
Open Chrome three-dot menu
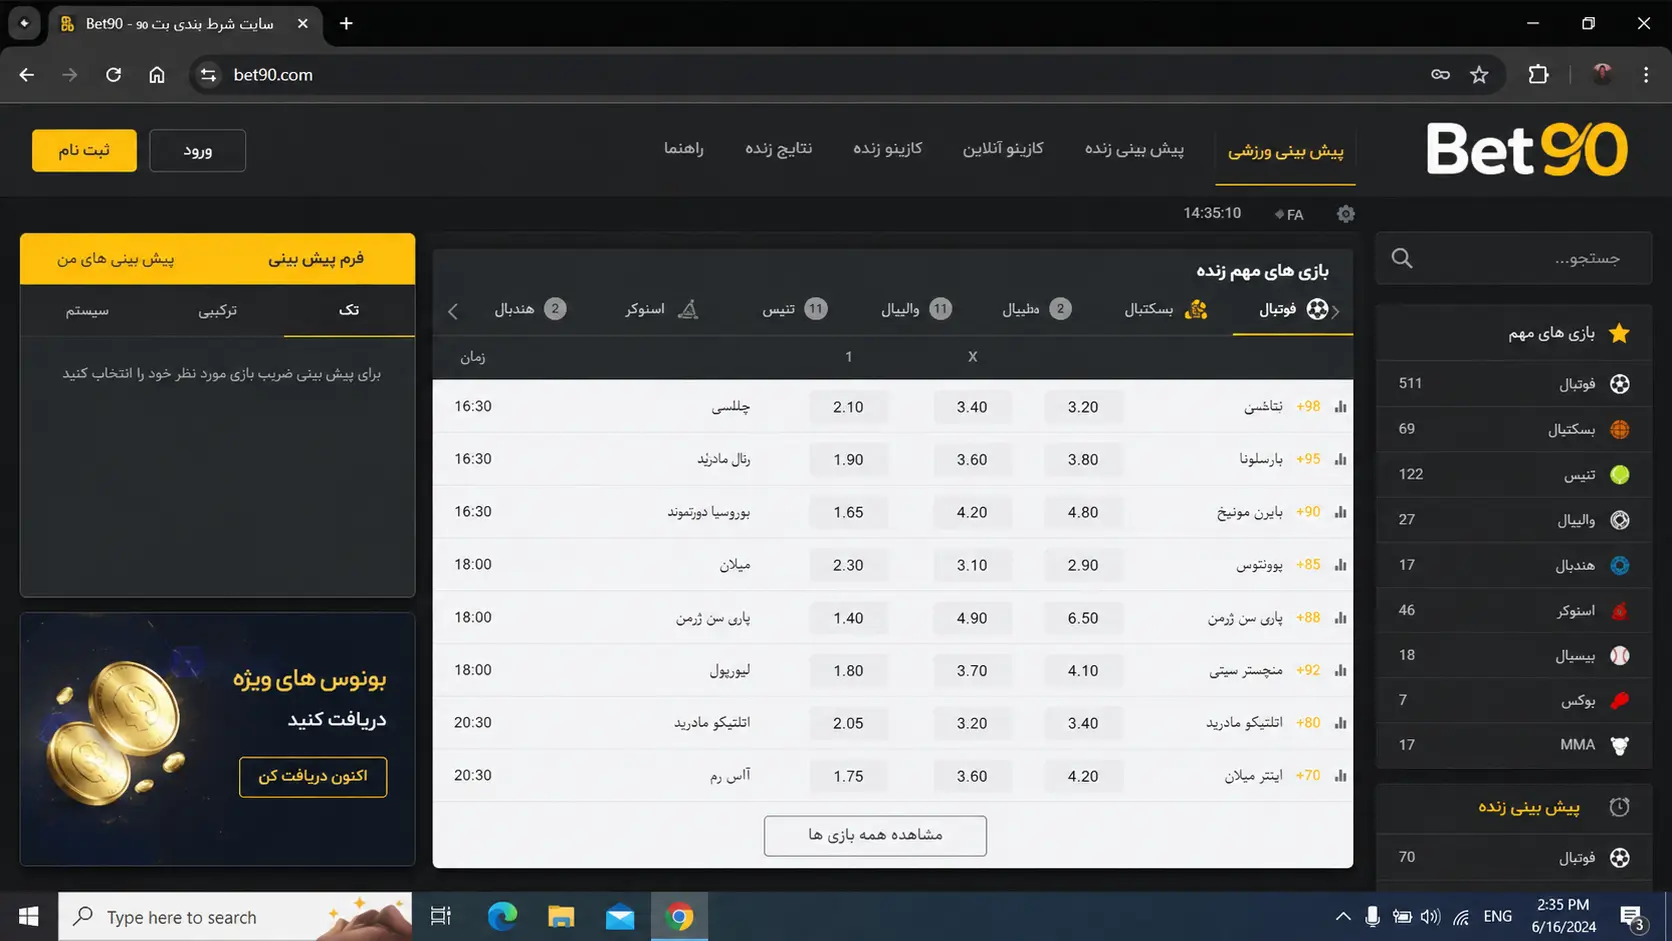[x=1646, y=75]
